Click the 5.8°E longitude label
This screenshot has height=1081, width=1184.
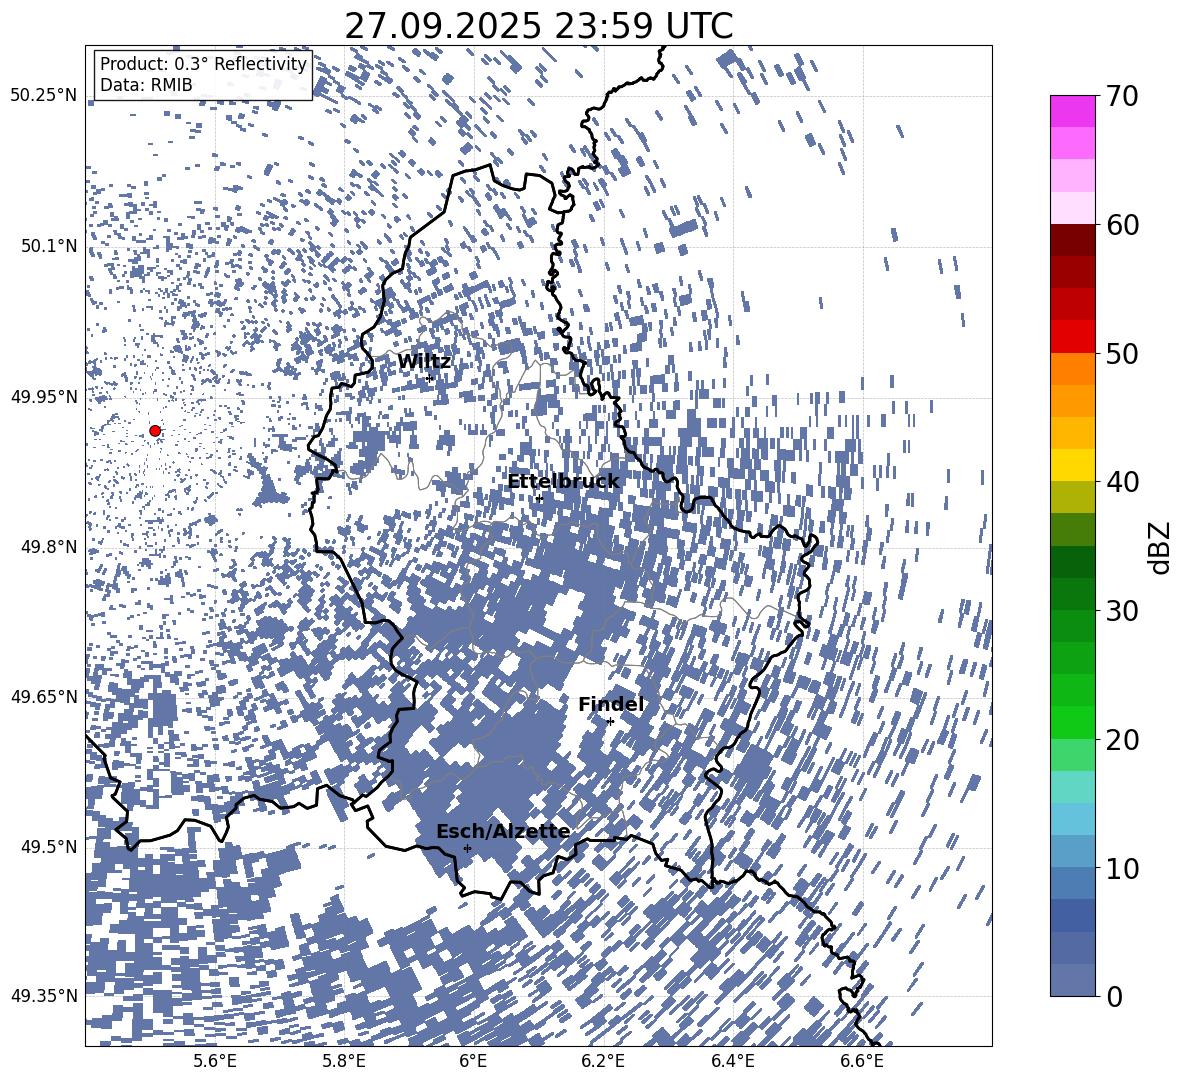(344, 1062)
